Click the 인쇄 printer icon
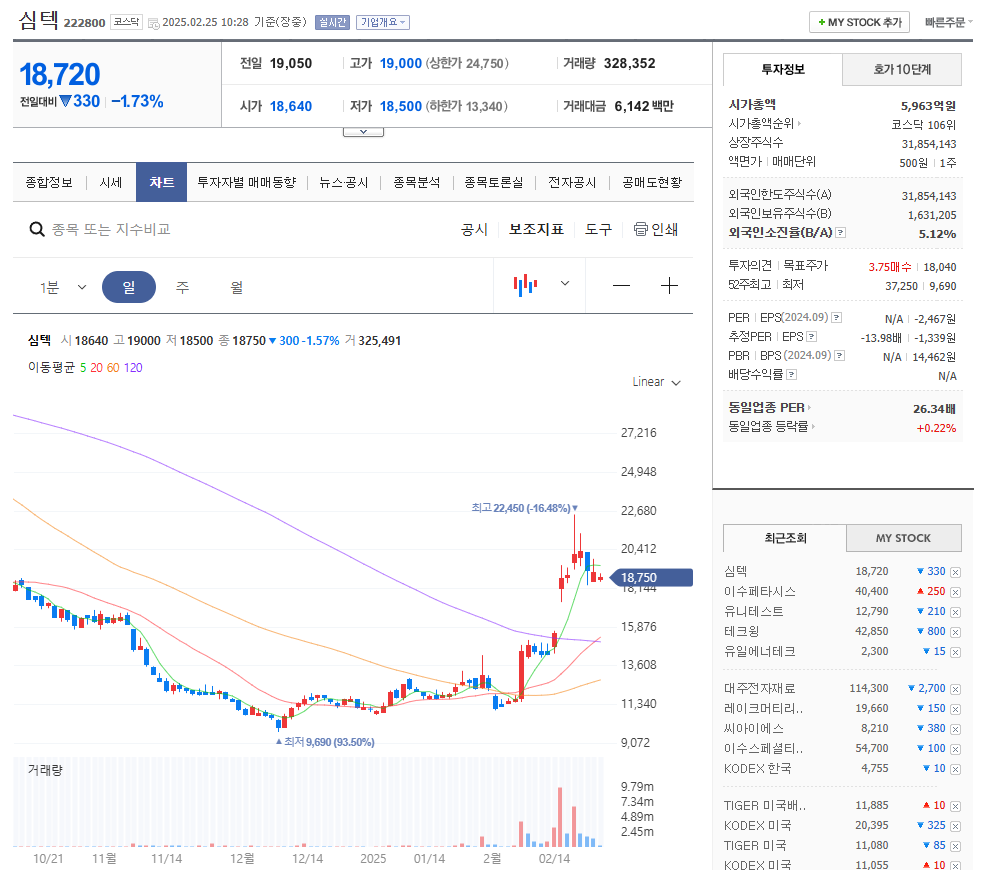The width and height of the screenshot is (982, 870). click(x=639, y=228)
